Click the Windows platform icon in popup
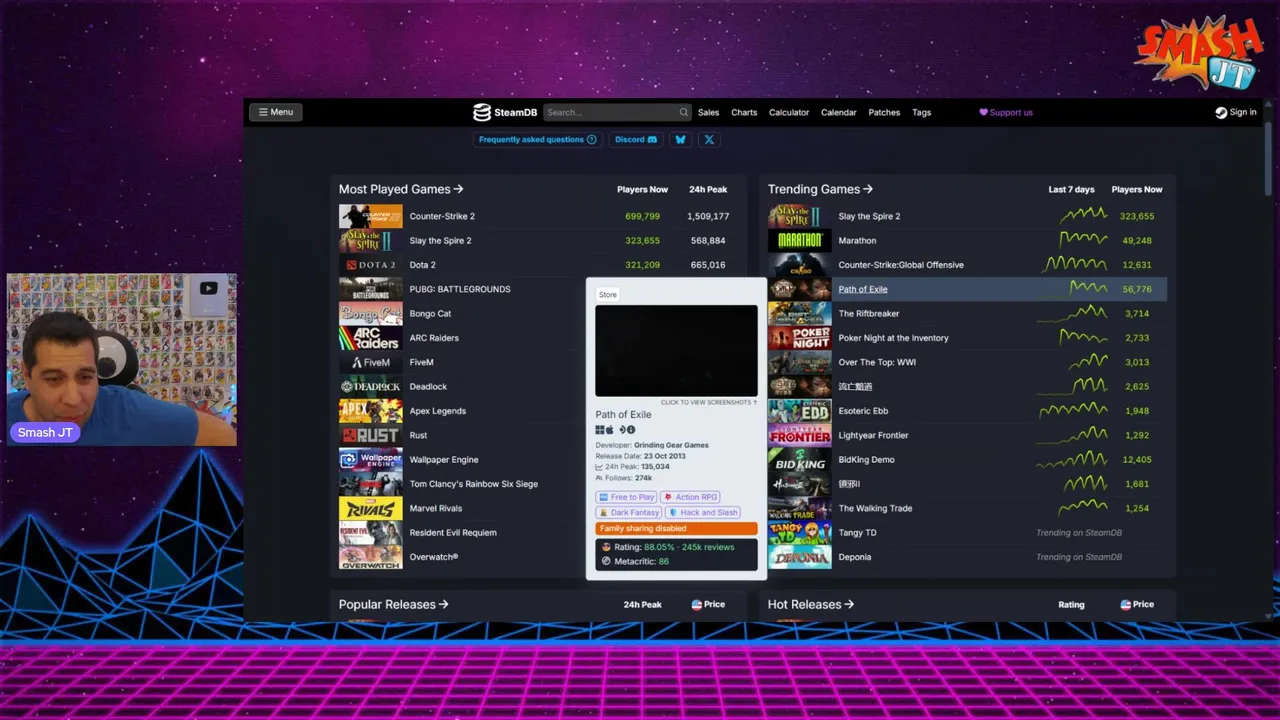Screen dimensions: 1280x720 [600, 430]
